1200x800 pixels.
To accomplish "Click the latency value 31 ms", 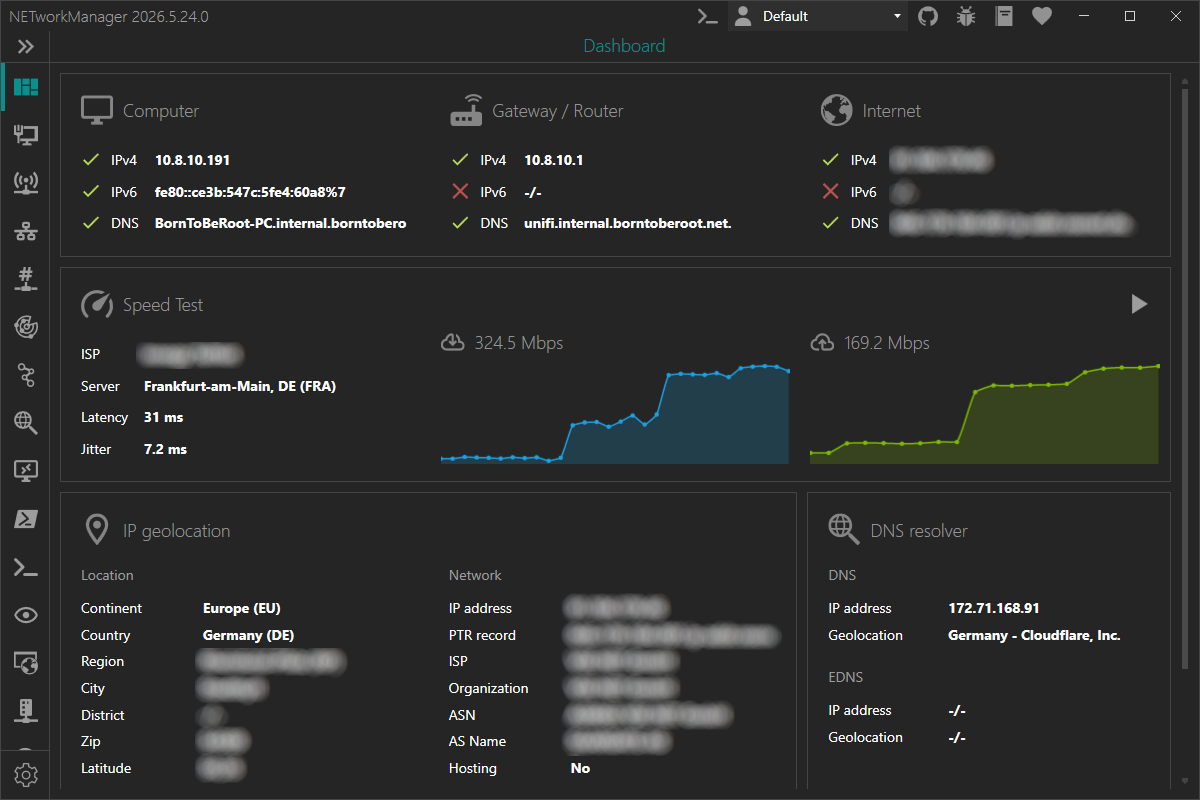I will 164,417.
